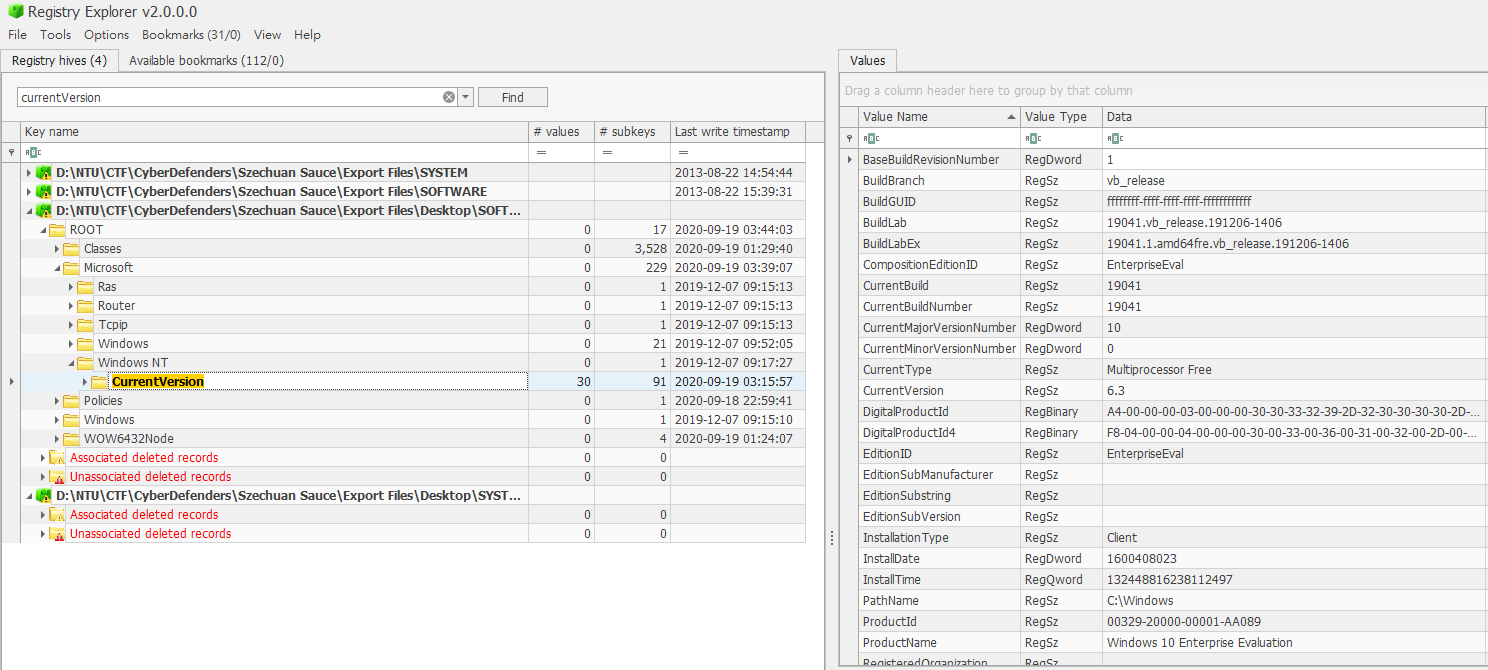Select the BuildLabEx value row
This screenshot has height=670, width=1488.
coord(1164,244)
